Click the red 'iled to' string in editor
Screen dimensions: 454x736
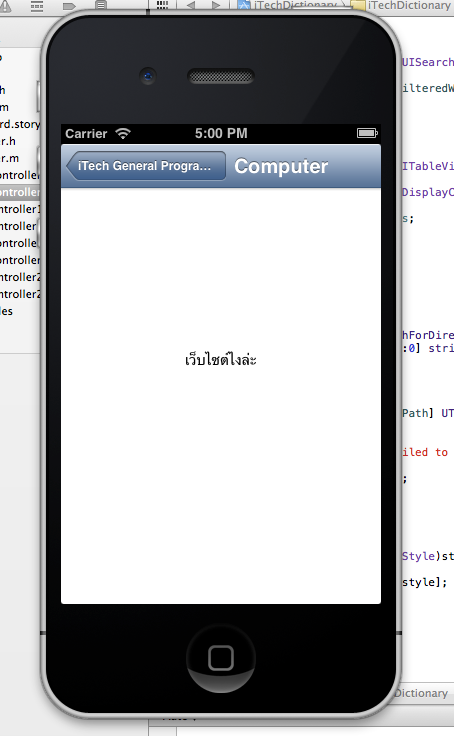(425, 452)
